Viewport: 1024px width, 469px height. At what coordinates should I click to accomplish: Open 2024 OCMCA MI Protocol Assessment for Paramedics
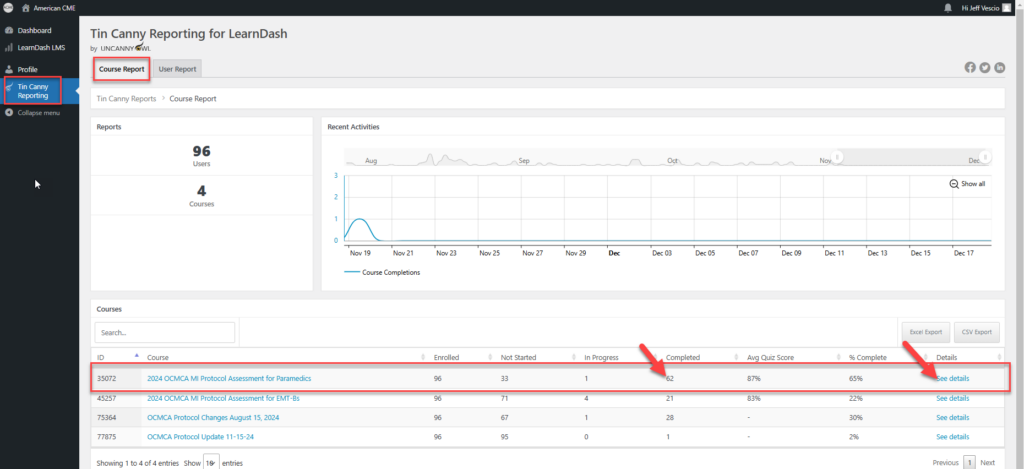(x=229, y=378)
